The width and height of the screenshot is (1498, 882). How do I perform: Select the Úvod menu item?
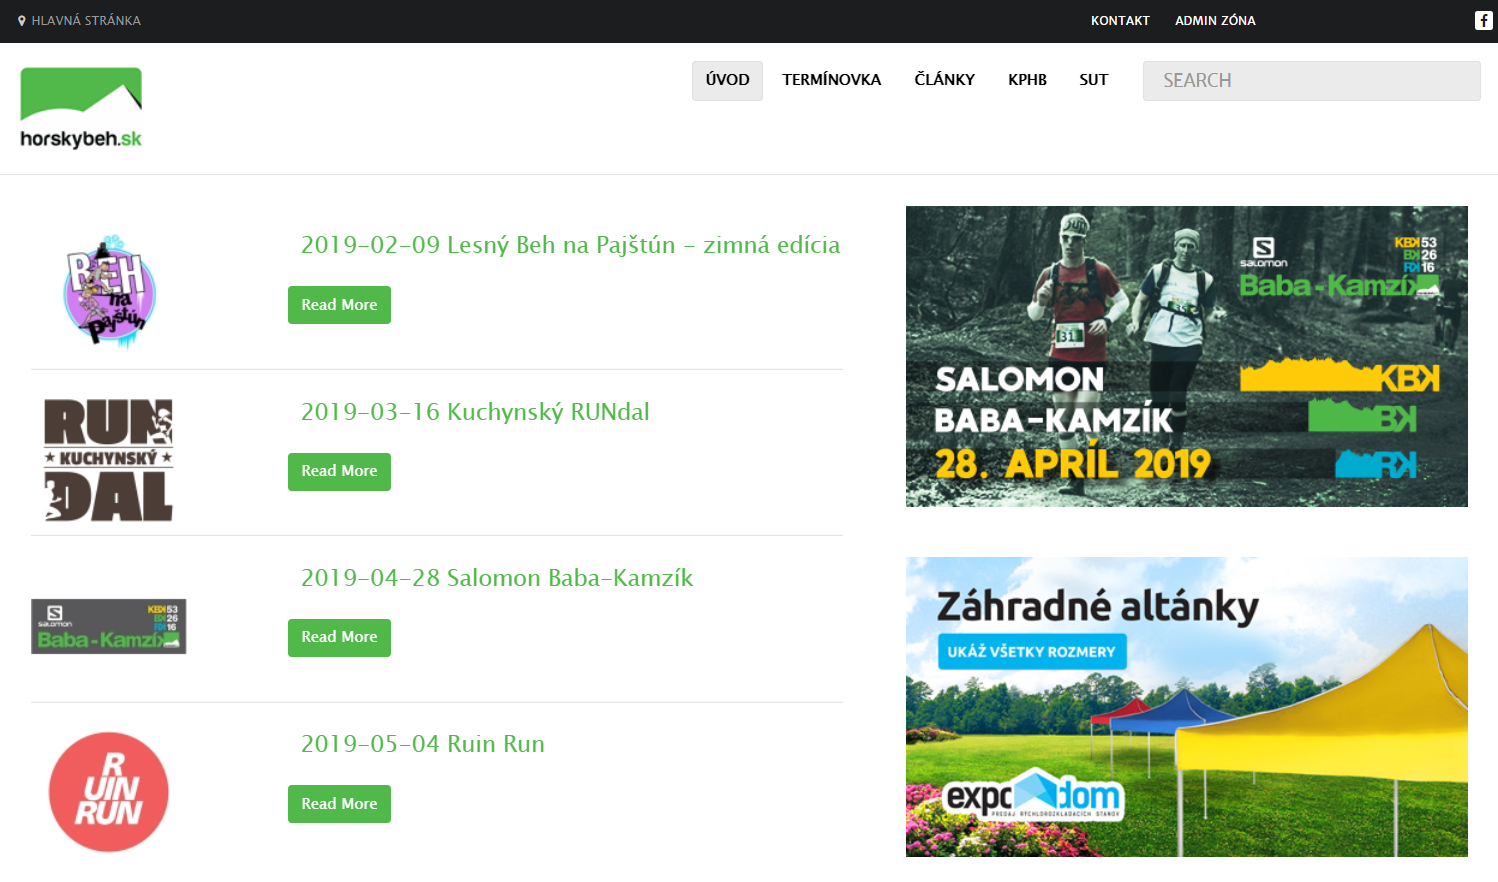coord(727,80)
